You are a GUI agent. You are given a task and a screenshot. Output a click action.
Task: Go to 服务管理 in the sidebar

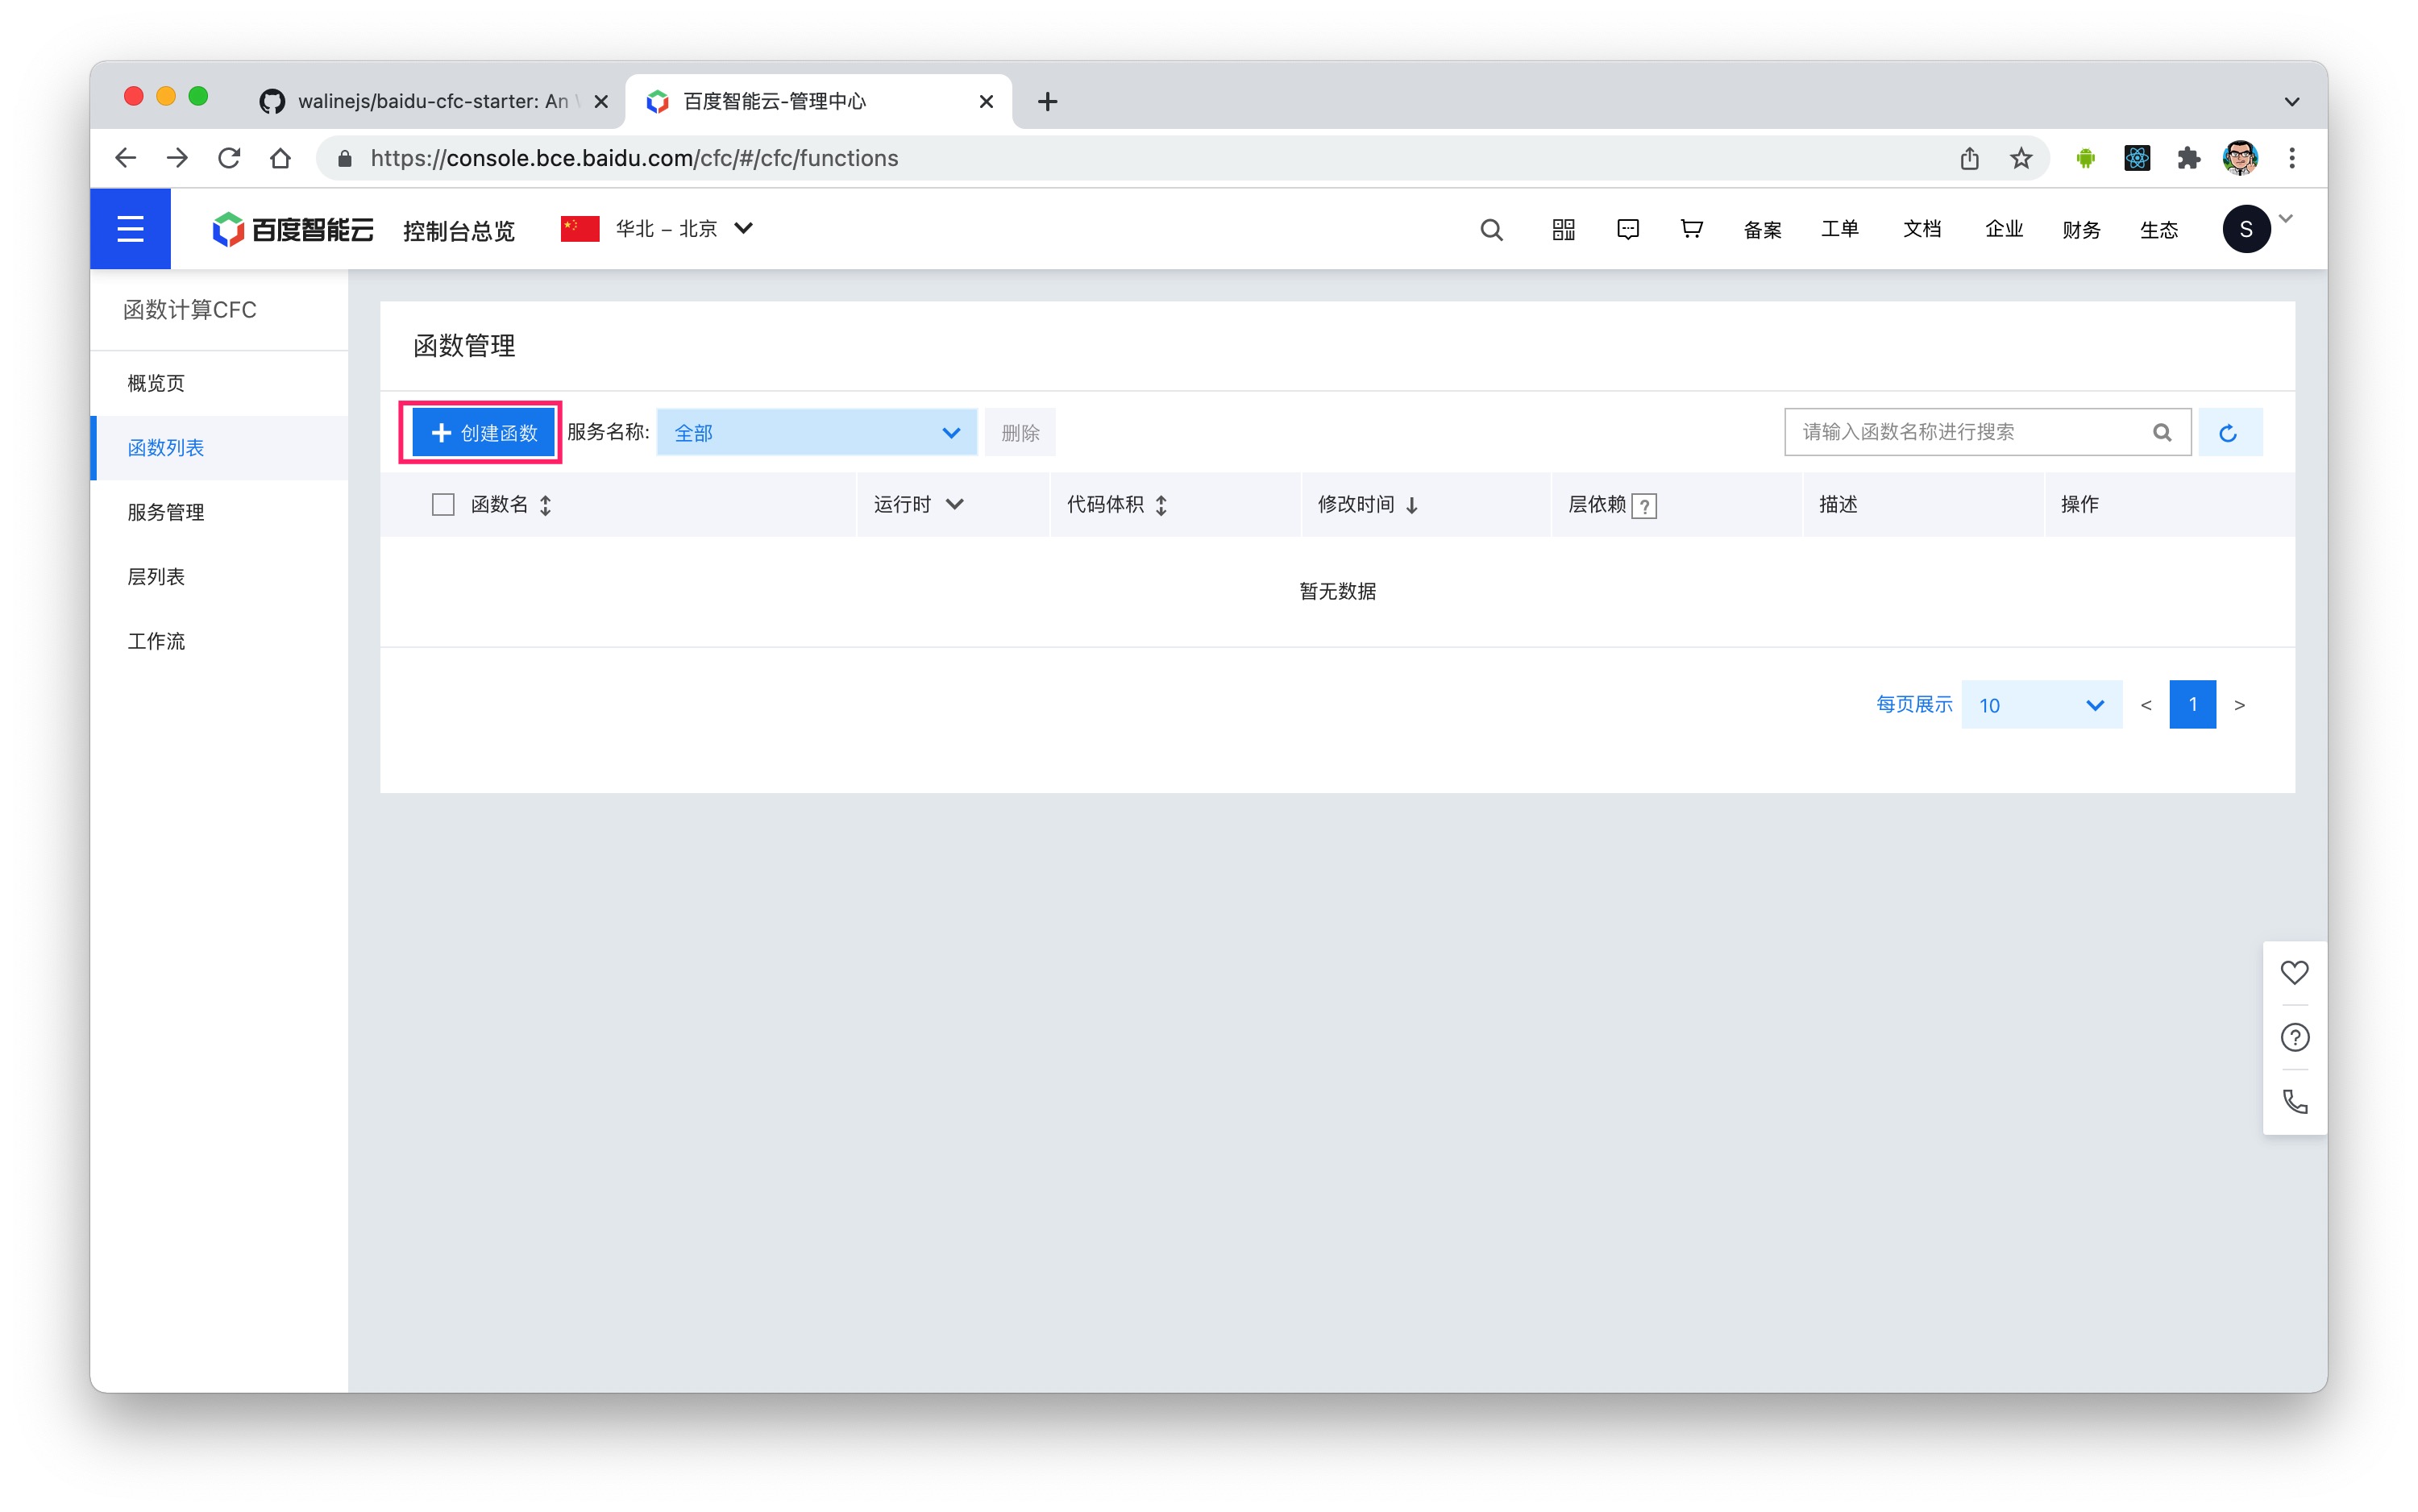pyautogui.click(x=166, y=512)
